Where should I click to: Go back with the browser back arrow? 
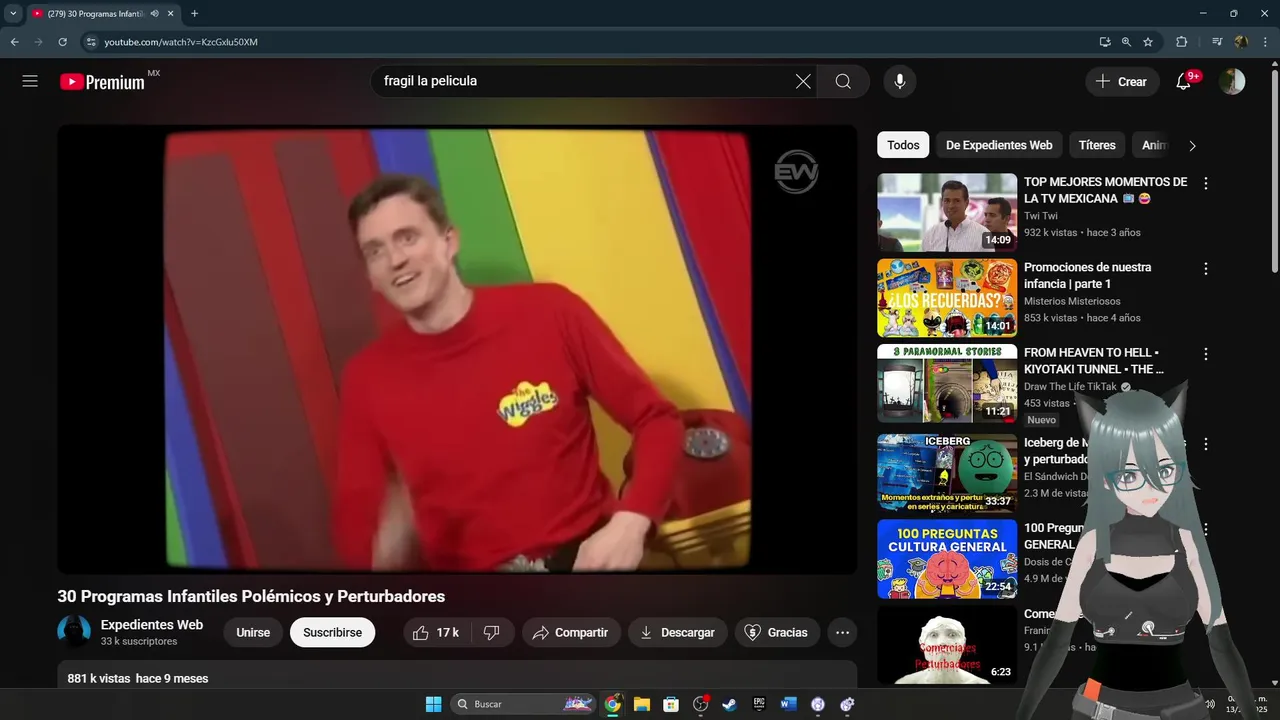pos(14,42)
